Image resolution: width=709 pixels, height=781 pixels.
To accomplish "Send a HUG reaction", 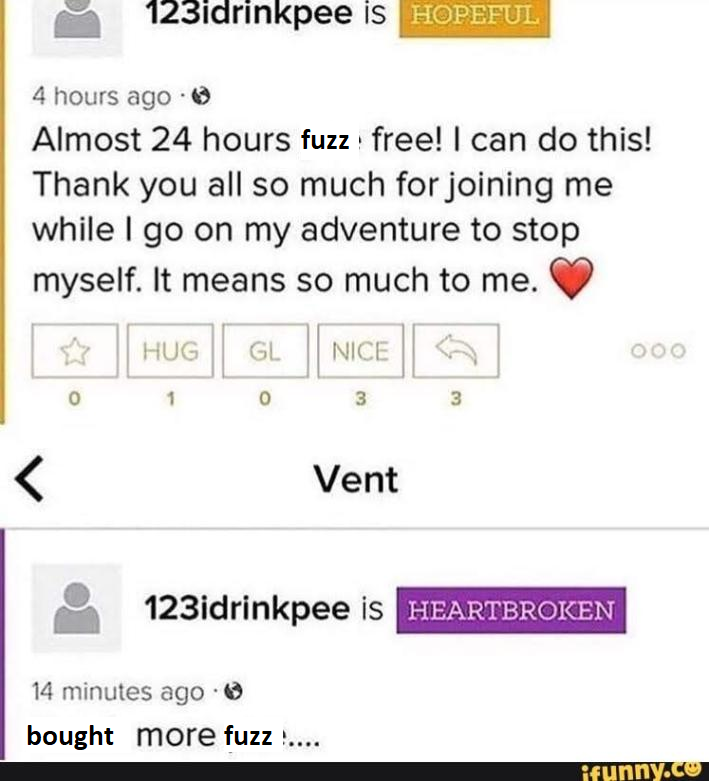I will (x=170, y=351).
